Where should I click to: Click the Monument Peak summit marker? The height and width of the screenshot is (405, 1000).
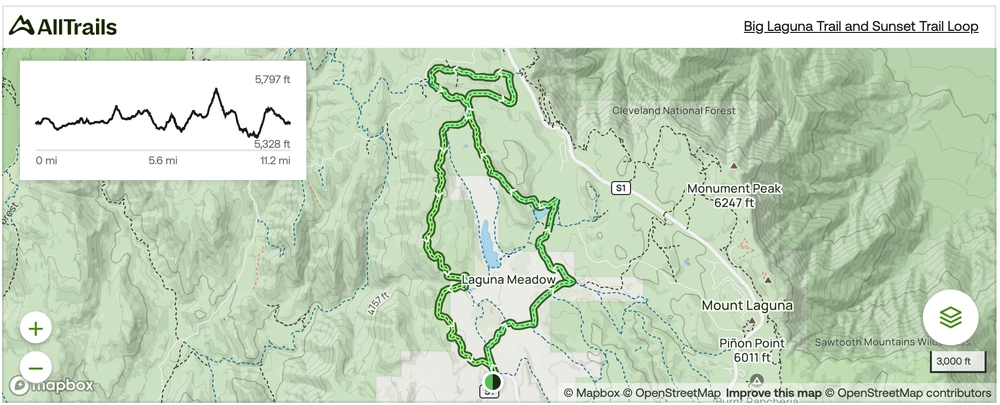point(733,166)
